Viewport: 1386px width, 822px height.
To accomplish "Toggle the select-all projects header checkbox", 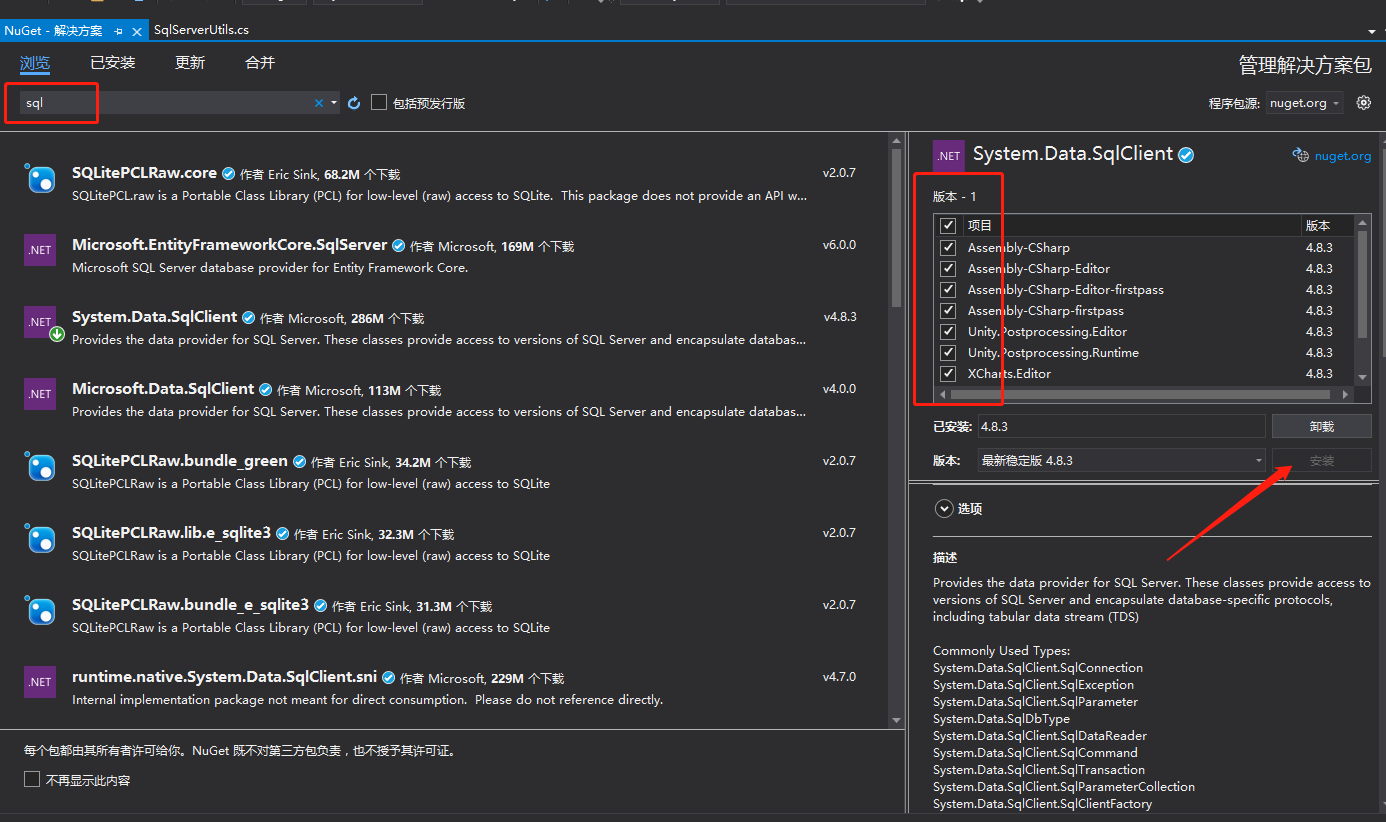I will (948, 226).
